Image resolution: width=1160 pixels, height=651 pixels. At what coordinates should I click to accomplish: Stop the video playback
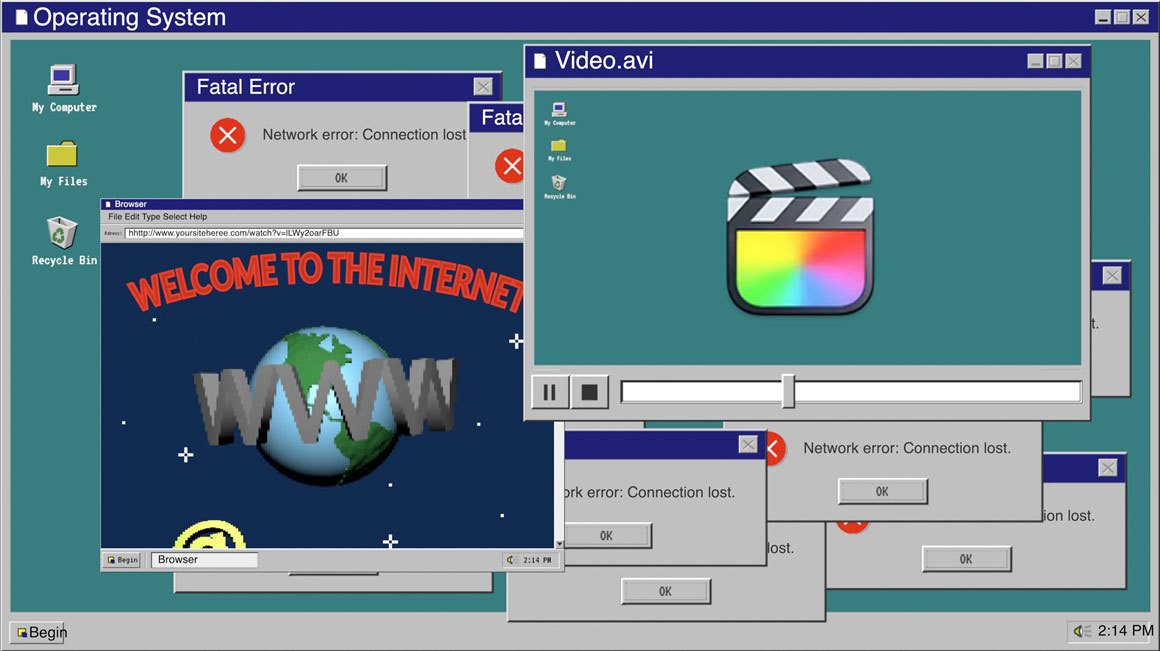589,392
